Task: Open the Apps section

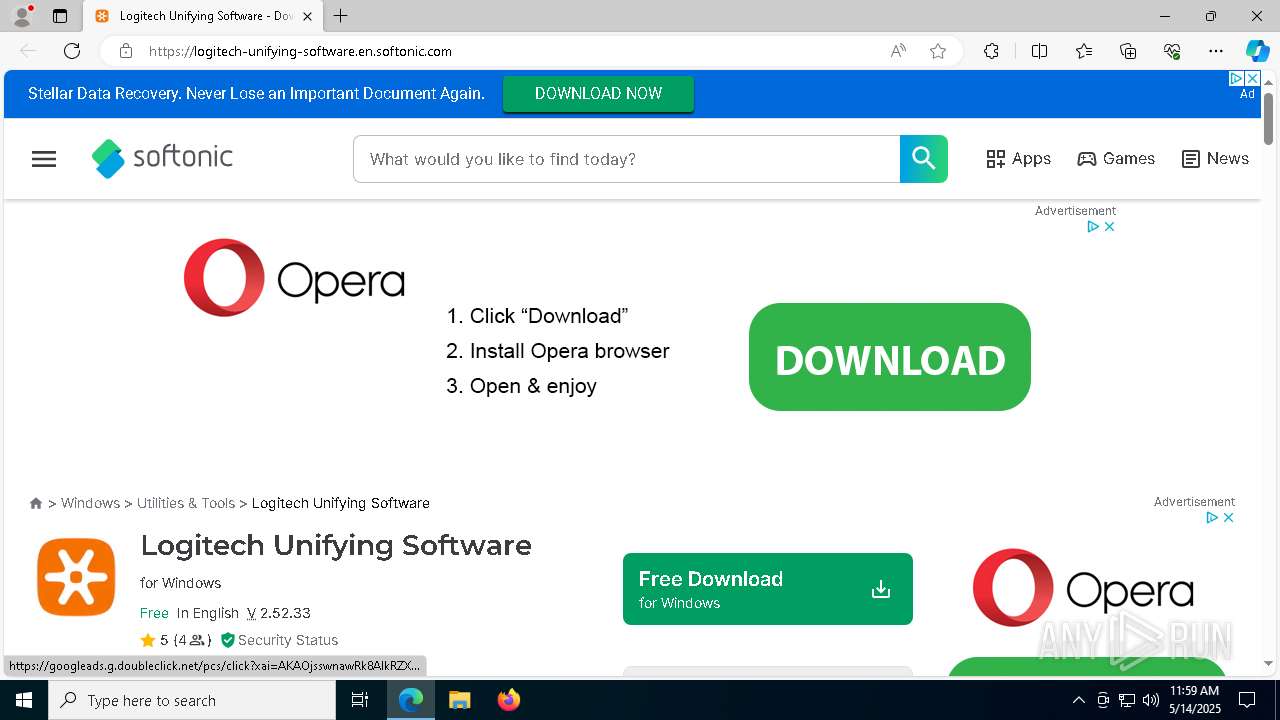Action: click(x=1018, y=159)
